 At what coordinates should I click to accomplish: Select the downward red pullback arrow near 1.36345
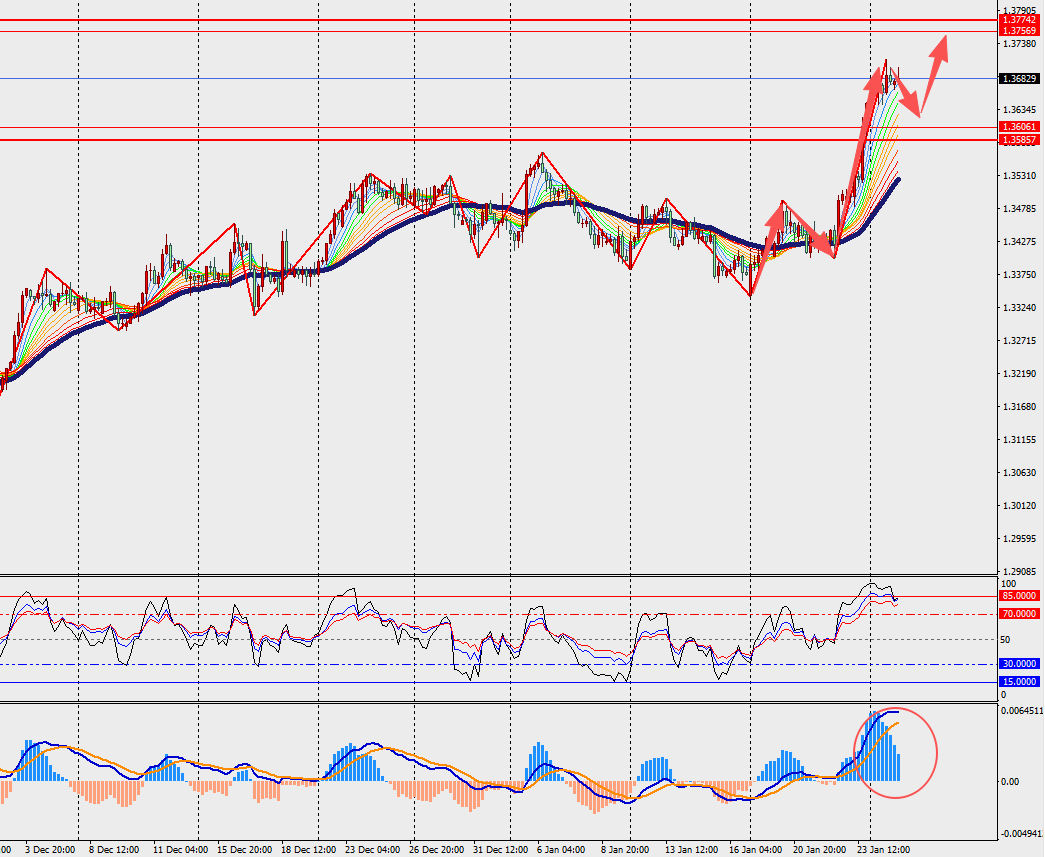click(906, 95)
